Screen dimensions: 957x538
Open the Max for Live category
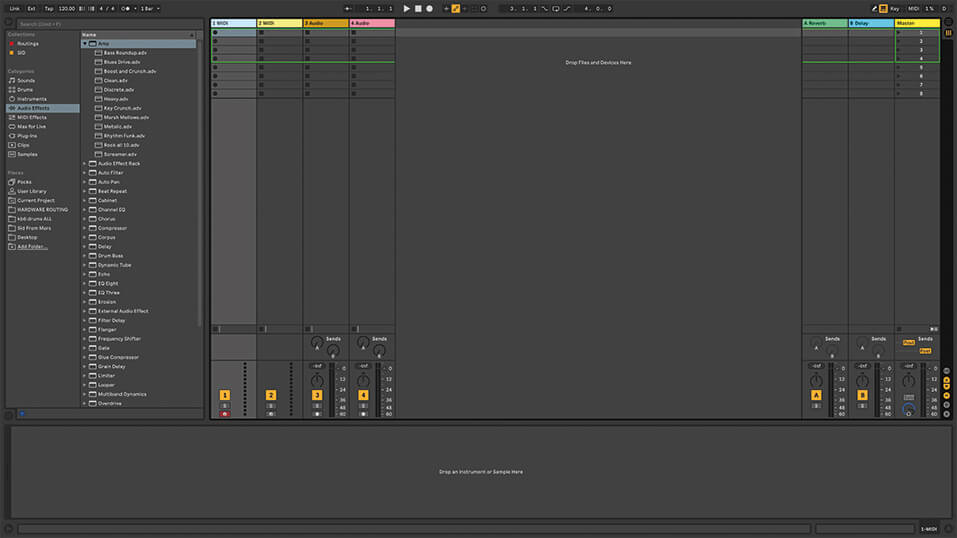(31, 126)
